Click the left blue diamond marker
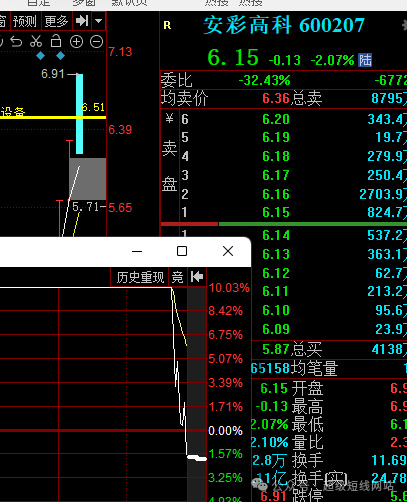The width and height of the screenshot is (407, 502). (40, 56)
